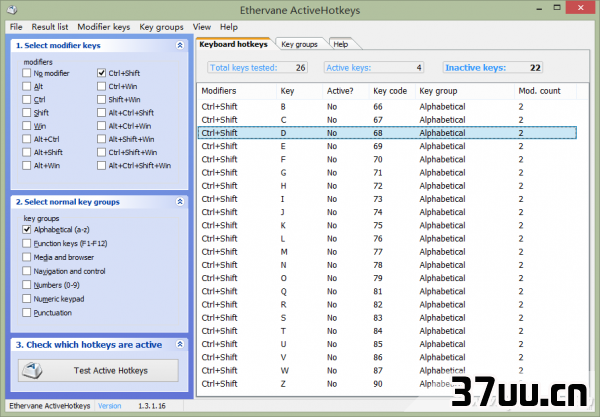
Task: Select the row with key code 69
Action: coord(387,146)
